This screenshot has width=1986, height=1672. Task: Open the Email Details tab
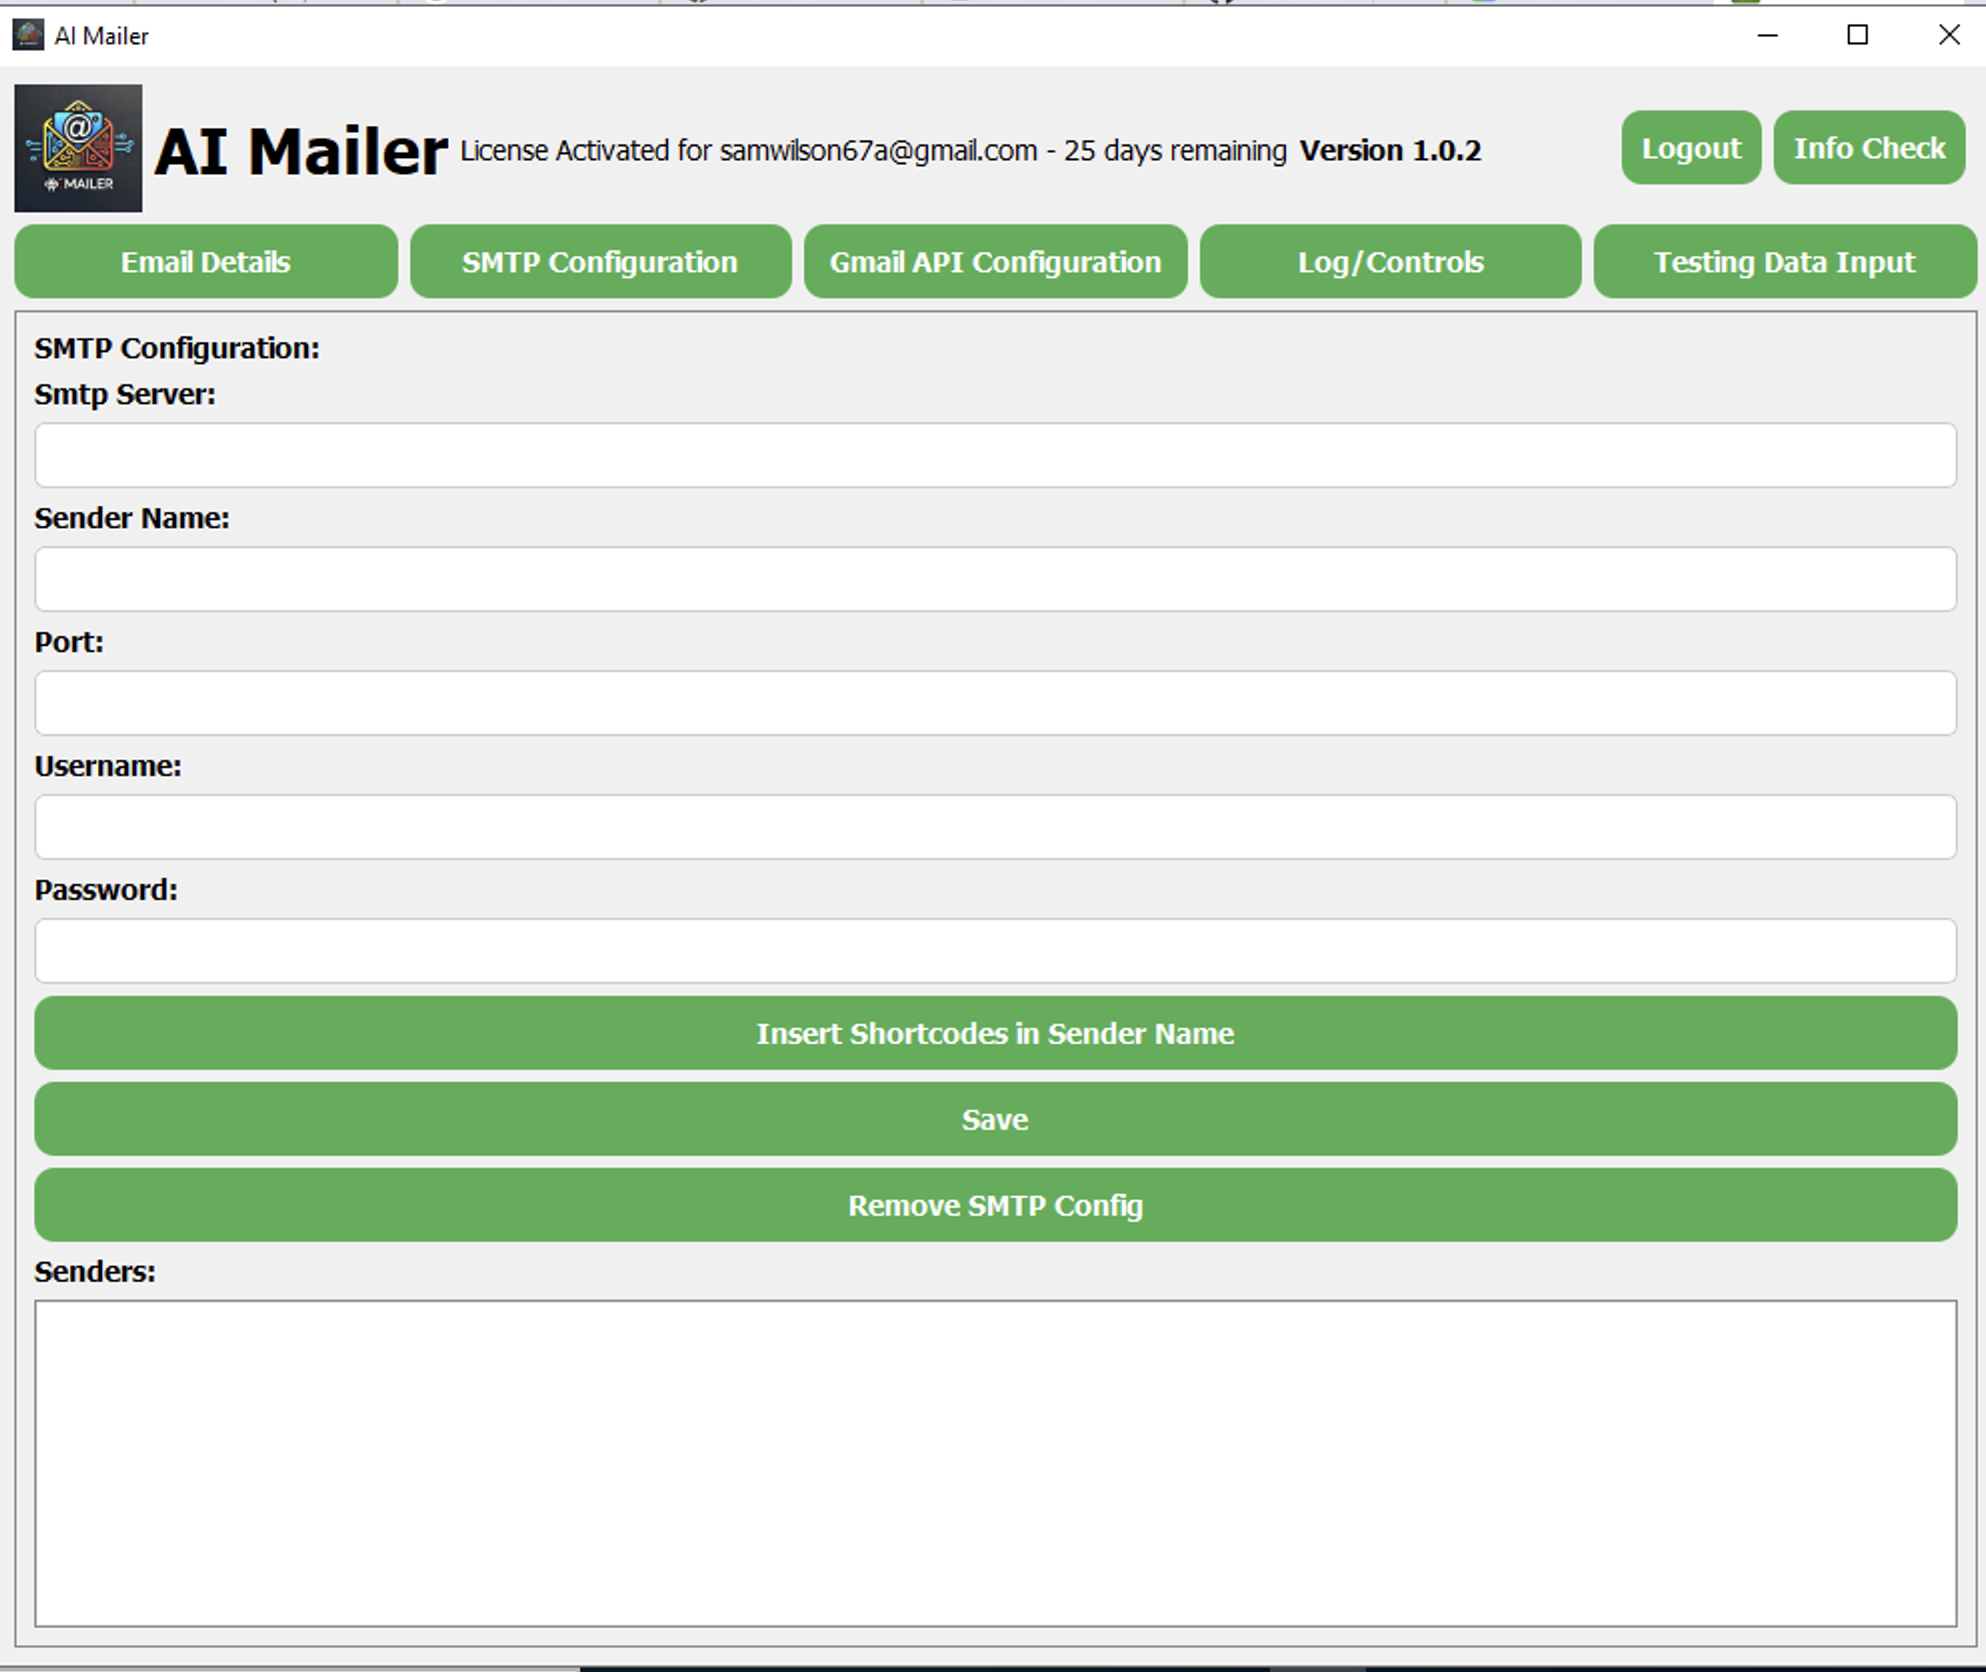tap(205, 262)
